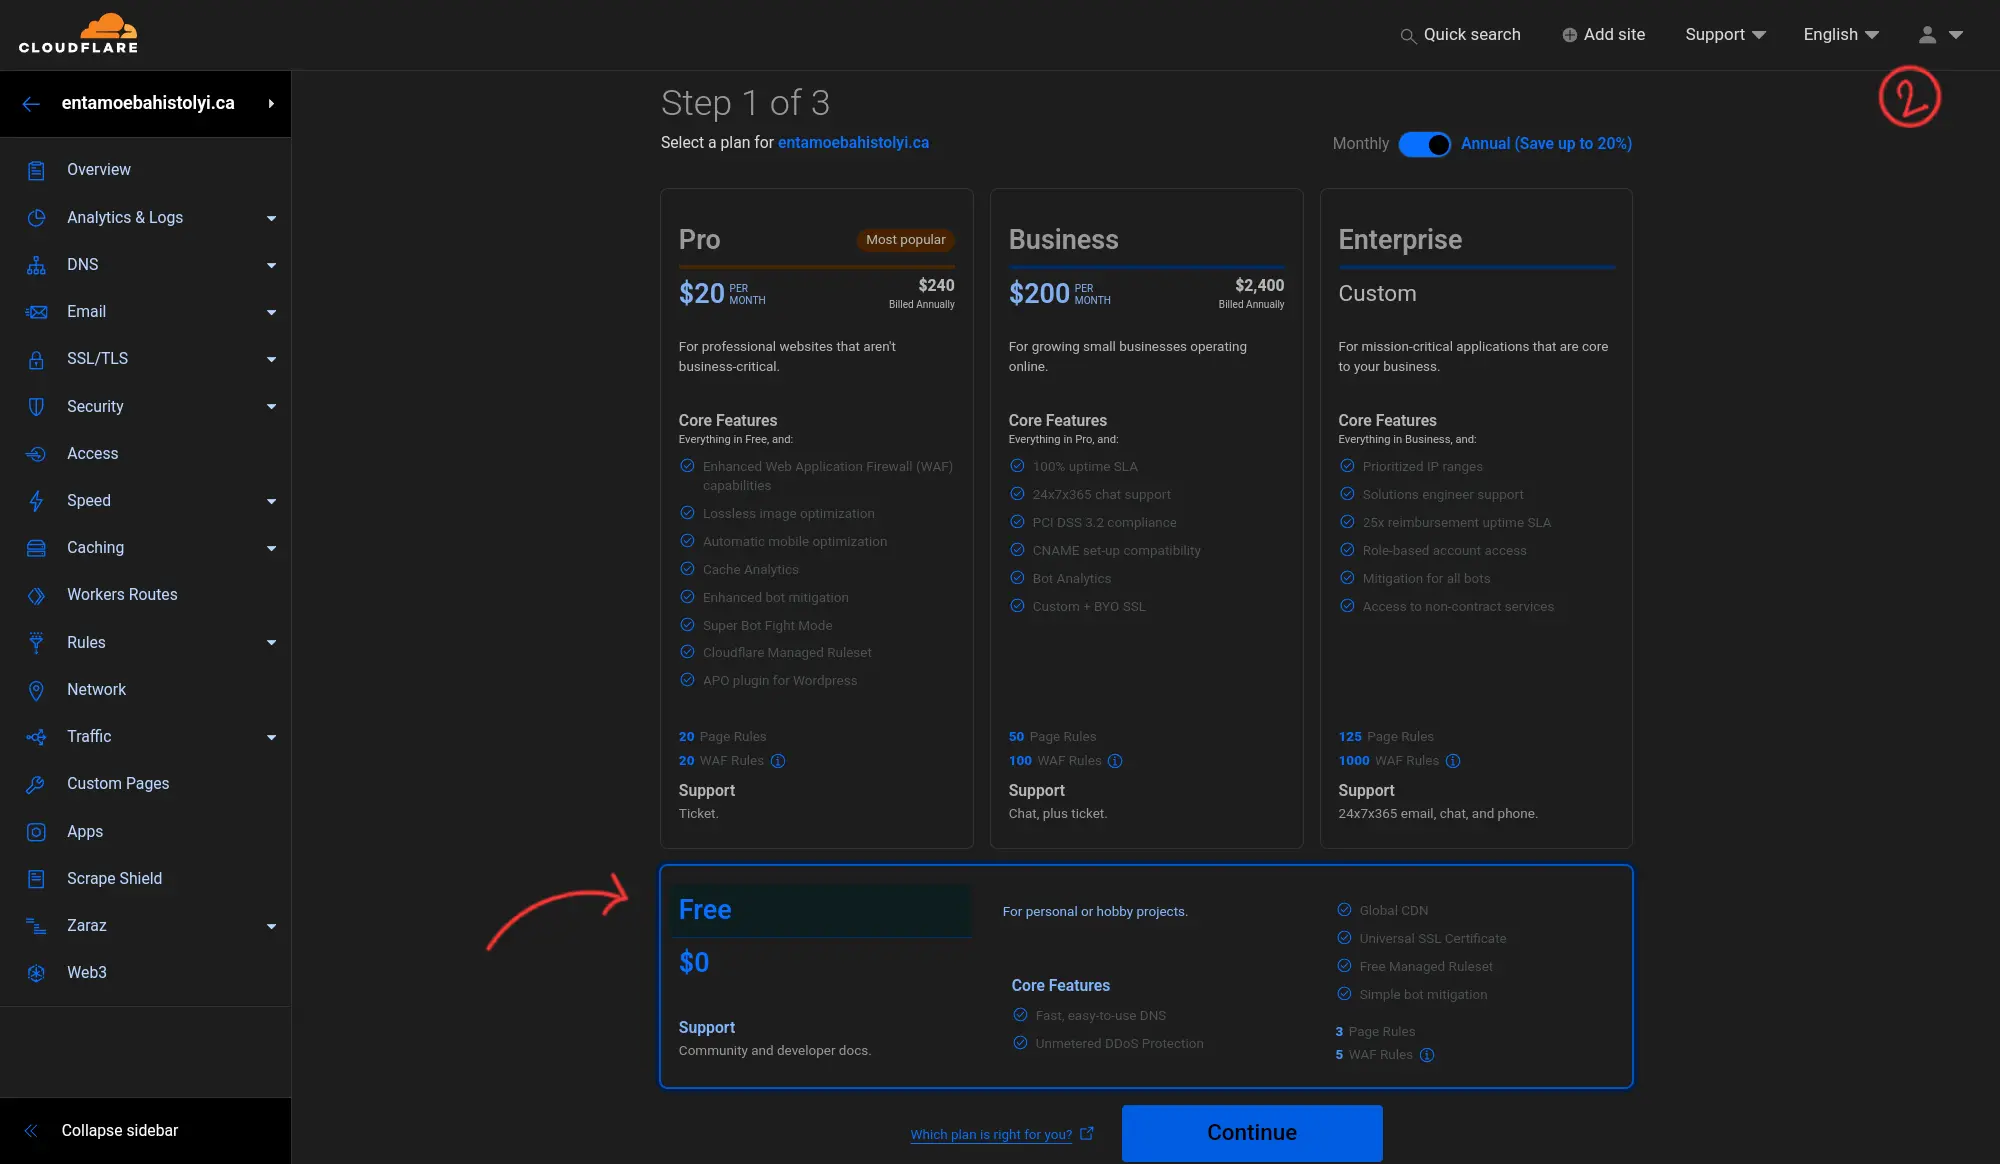The height and width of the screenshot is (1164, 2000).
Task: Click info icon next to Business WAF Rules
Action: coord(1115,761)
